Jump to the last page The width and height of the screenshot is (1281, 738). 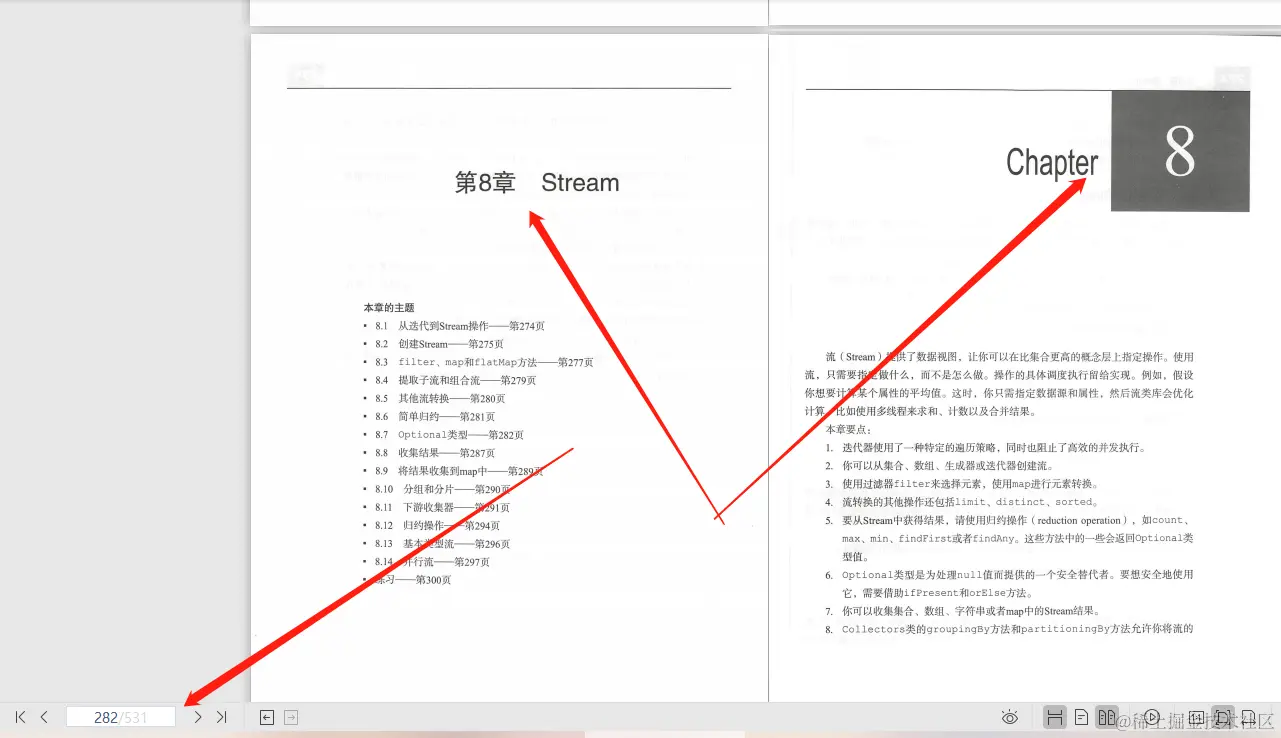click(221, 717)
